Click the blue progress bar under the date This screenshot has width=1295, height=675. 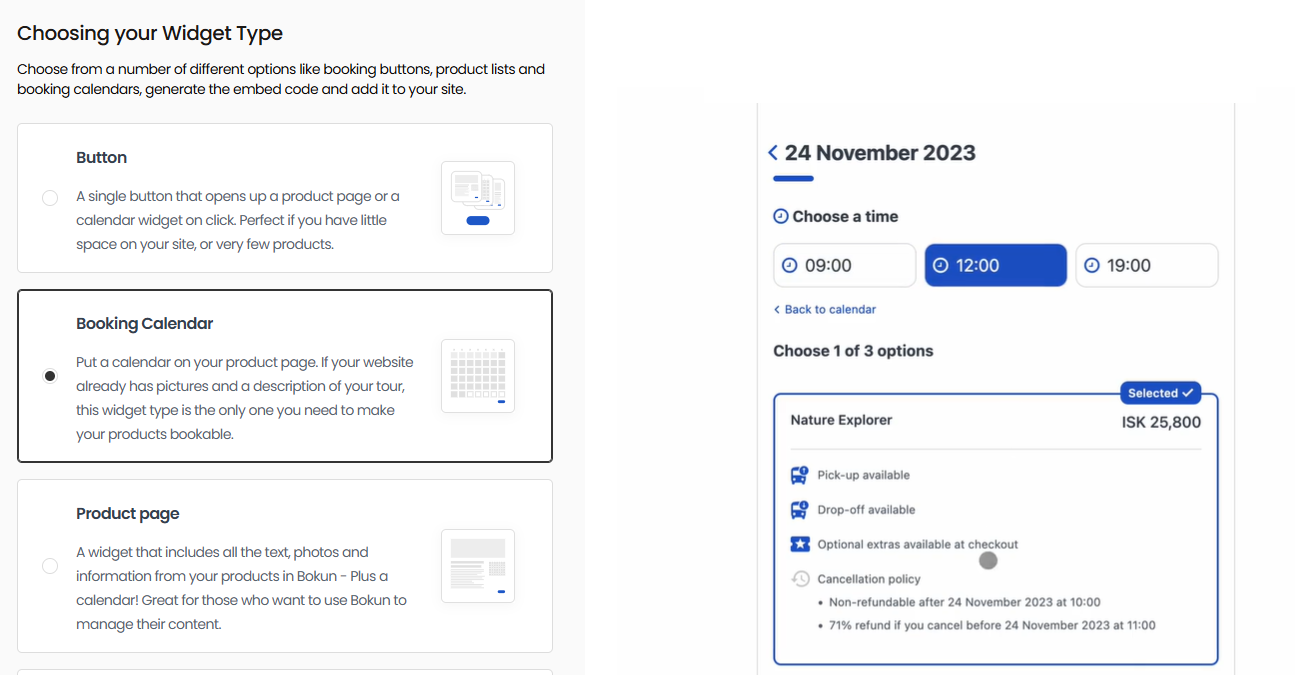tap(792, 178)
